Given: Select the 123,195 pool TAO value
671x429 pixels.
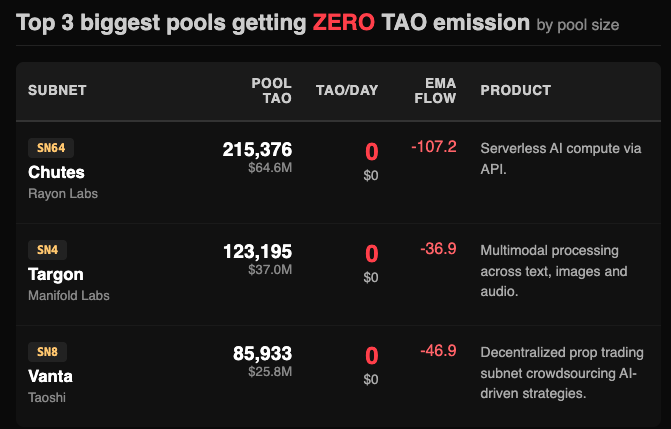Looking at the screenshot, I should click(x=257, y=251).
